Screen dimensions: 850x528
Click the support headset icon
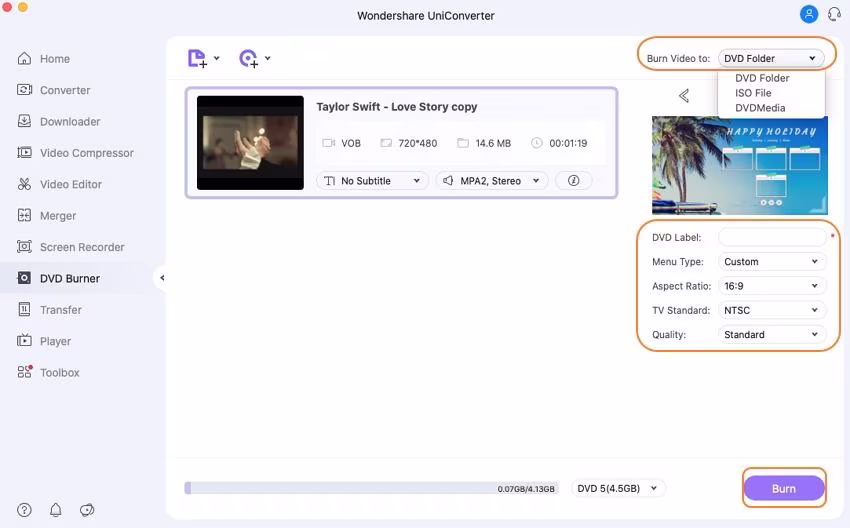(x=834, y=14)
